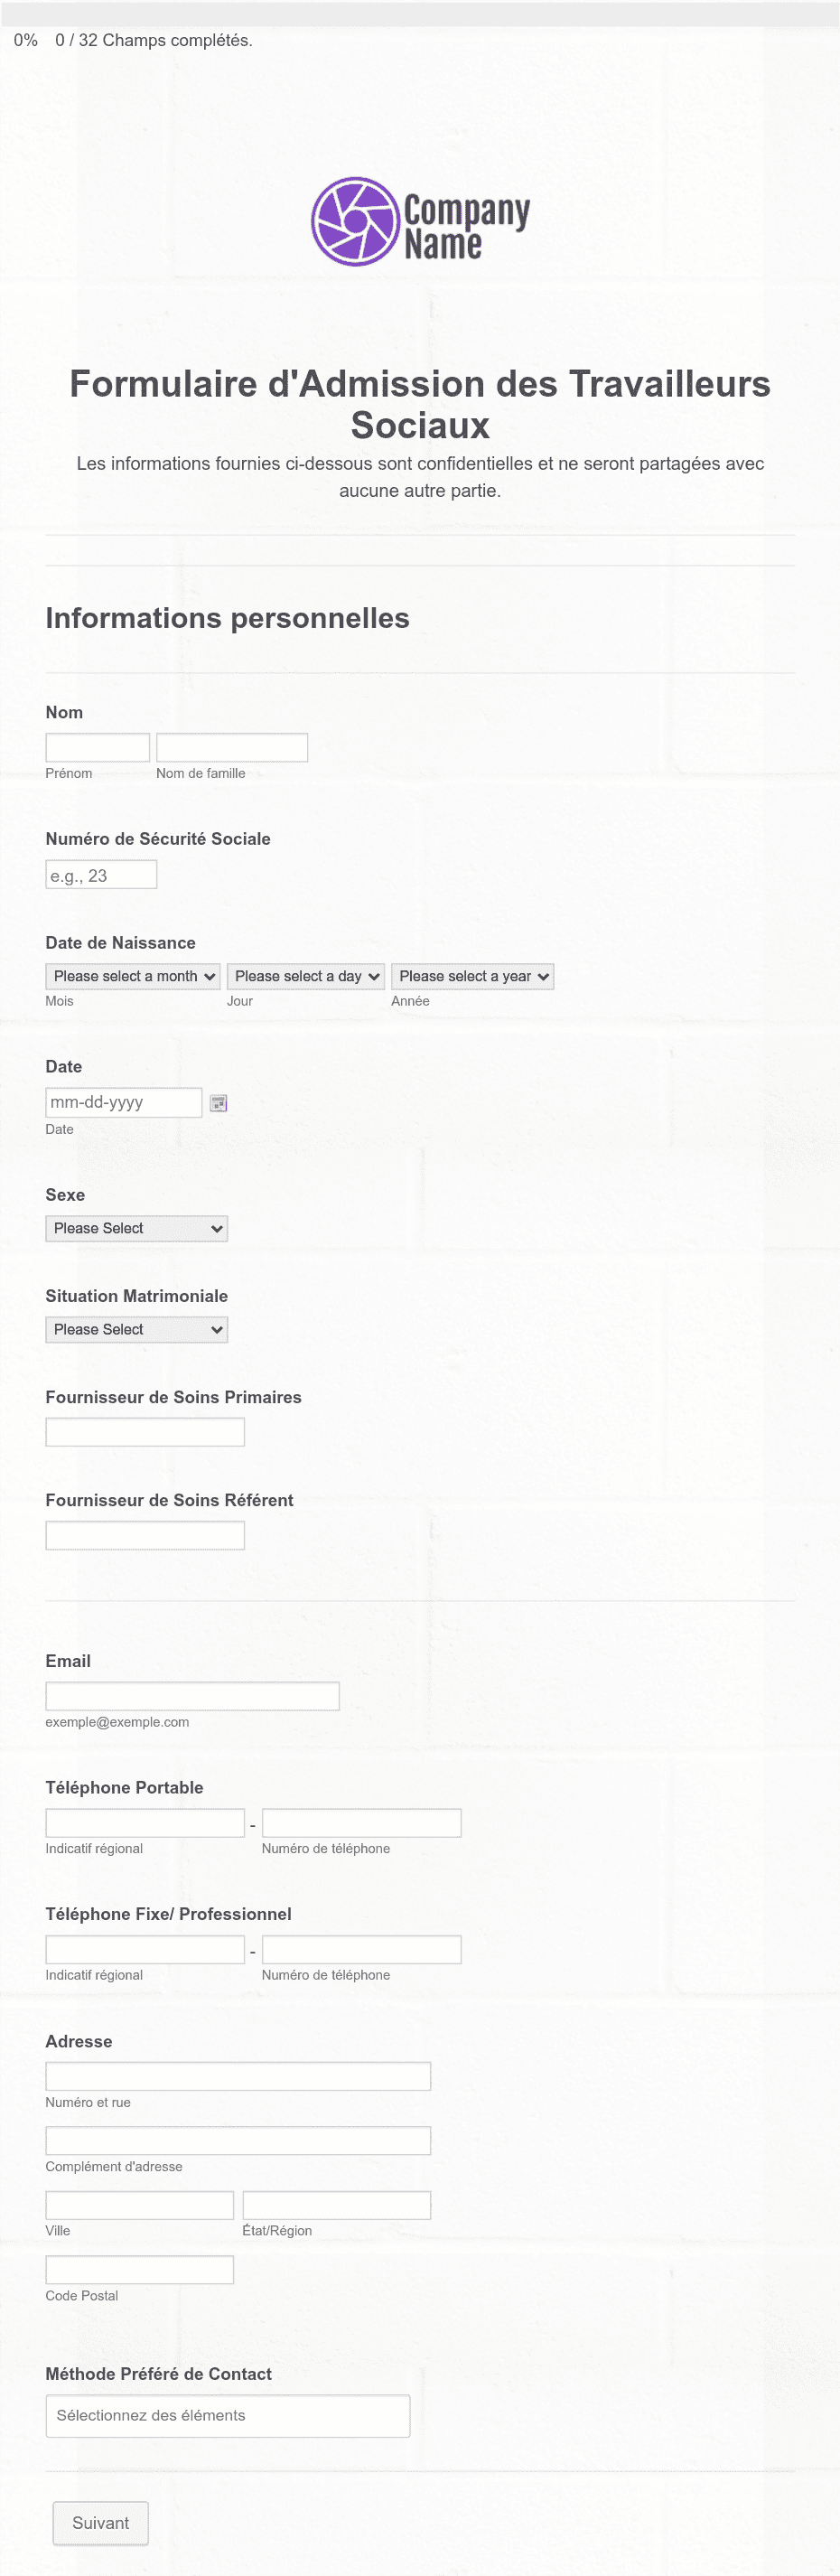The height and width of the screenshot is (2576, 840).
Task: Focus the Fournisseur de Soins Primaires field
Action: [145, 1432]
